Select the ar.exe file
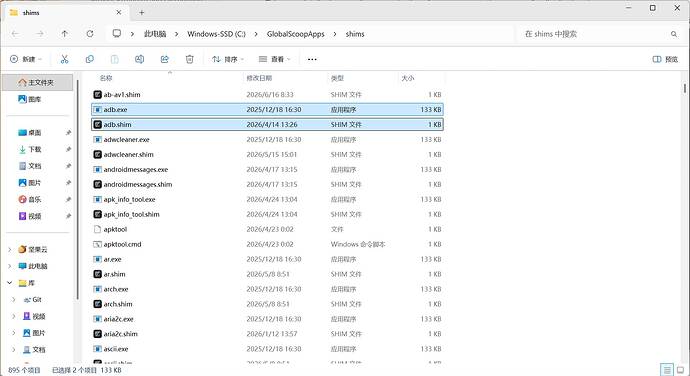Image resolution: width=690 pixels, height=376 pixels. (267, 259)
